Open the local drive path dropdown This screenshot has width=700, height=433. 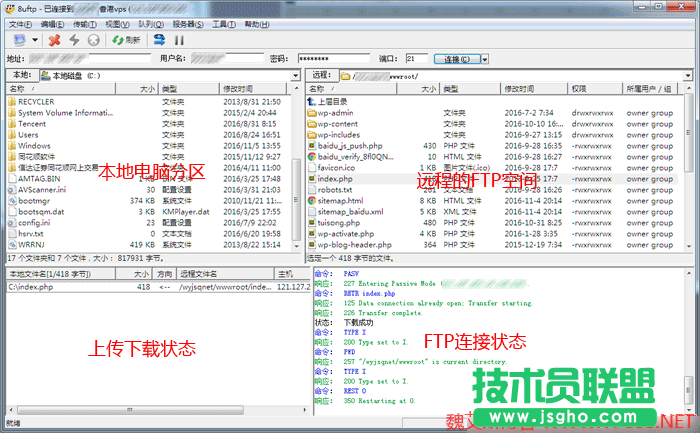click(x=295, y=75)
